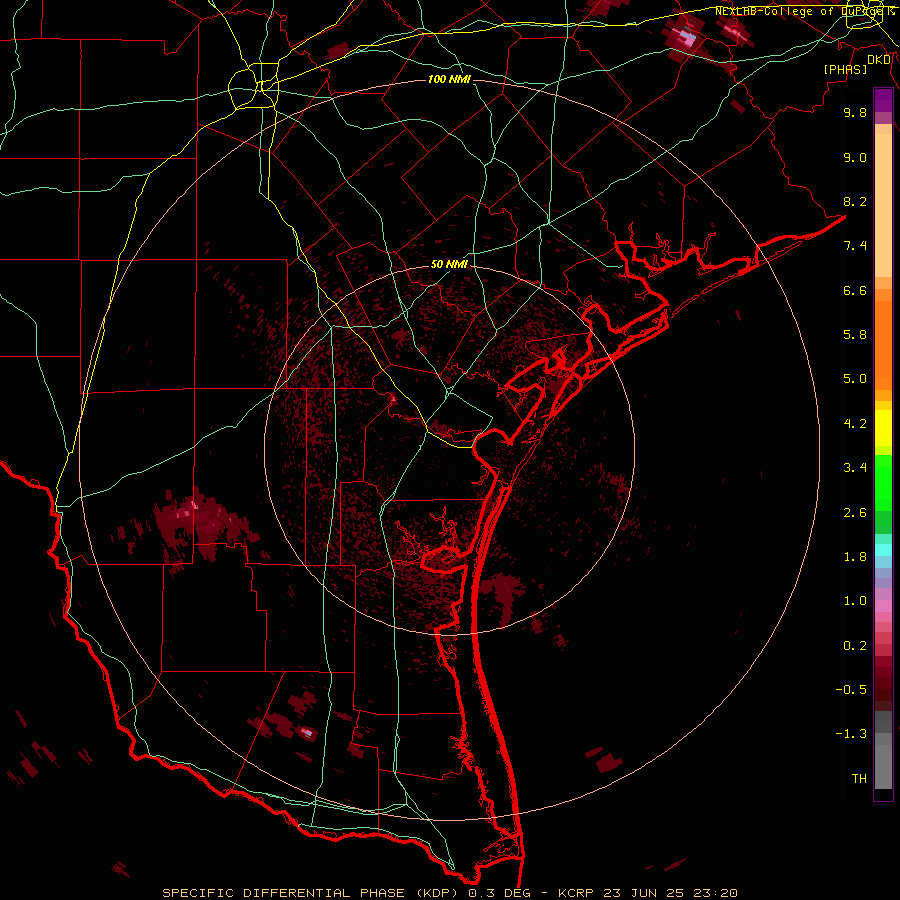Click the 8.2 value on the color scale
Image resolution: width=900 pixels, height=900 pixels.
pyautogui.click(x=855, y=201)
